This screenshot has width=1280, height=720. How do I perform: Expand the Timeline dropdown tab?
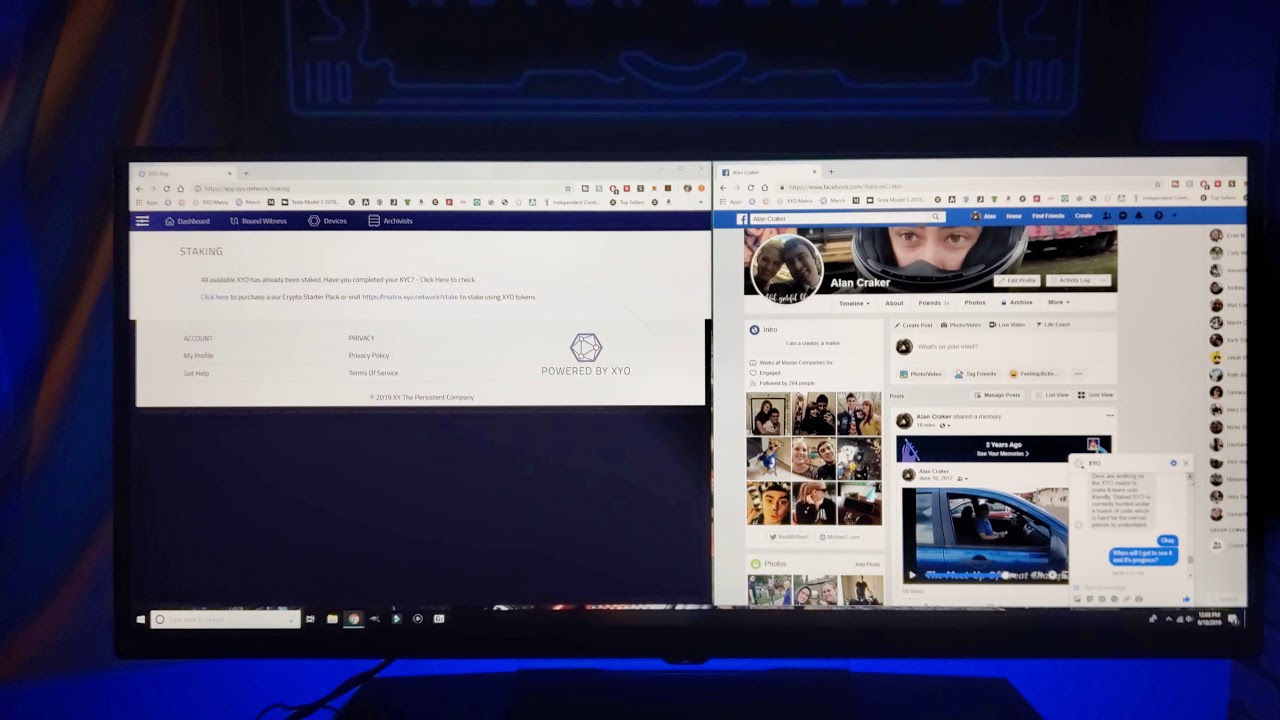click(853, 303)
